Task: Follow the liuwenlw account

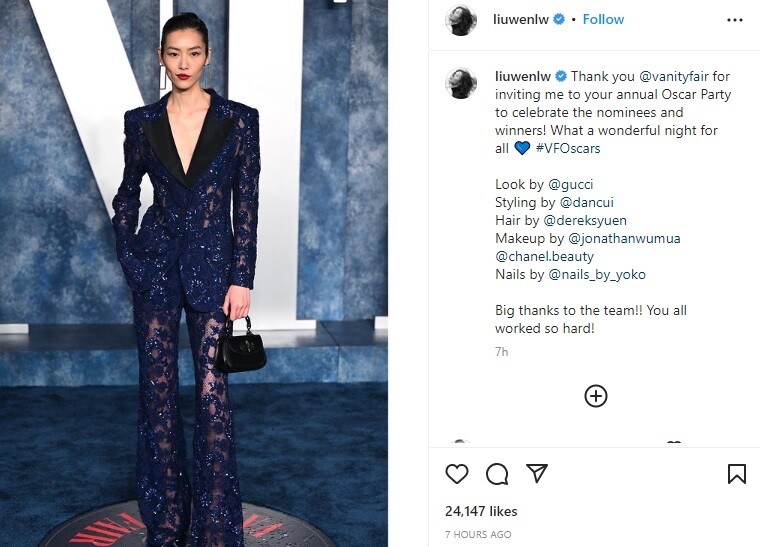Action: [603, 19]
